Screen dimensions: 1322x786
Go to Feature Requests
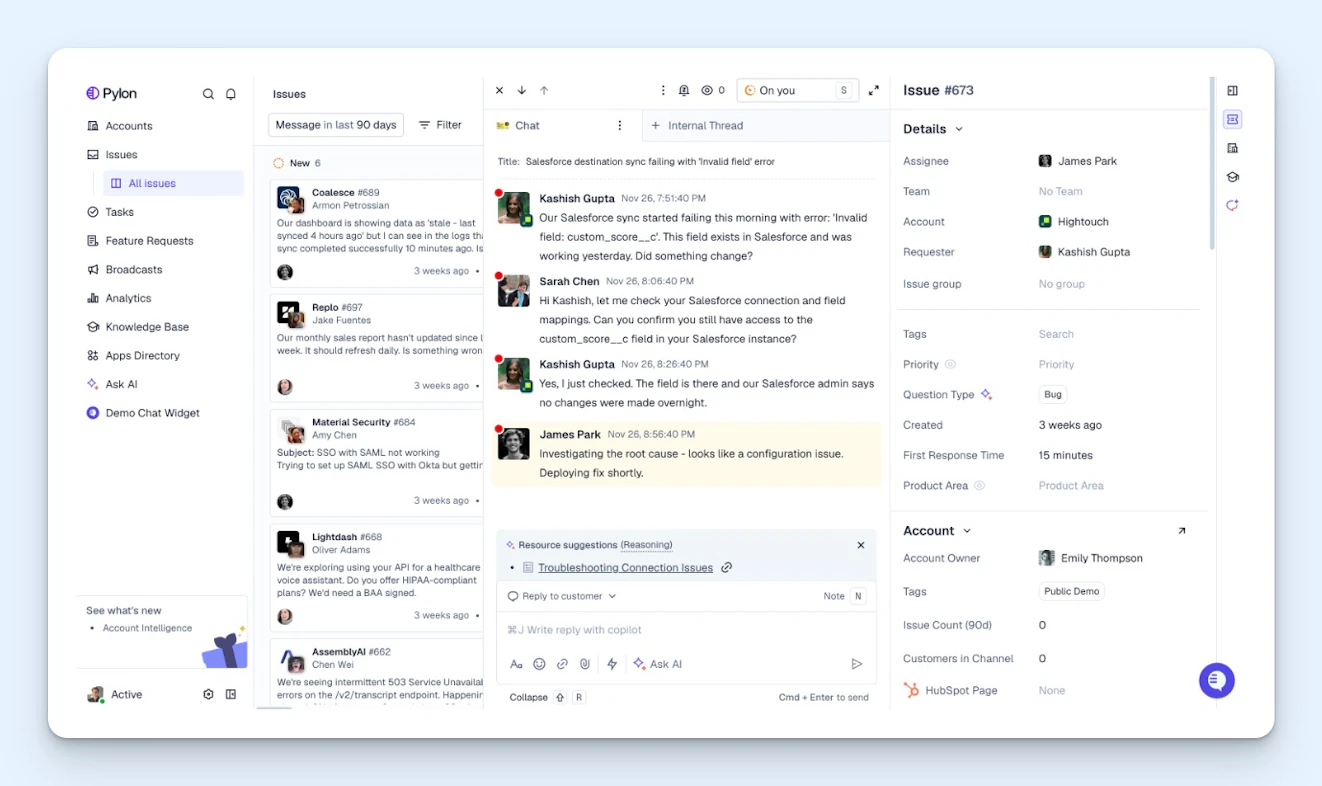coord(149,241)
